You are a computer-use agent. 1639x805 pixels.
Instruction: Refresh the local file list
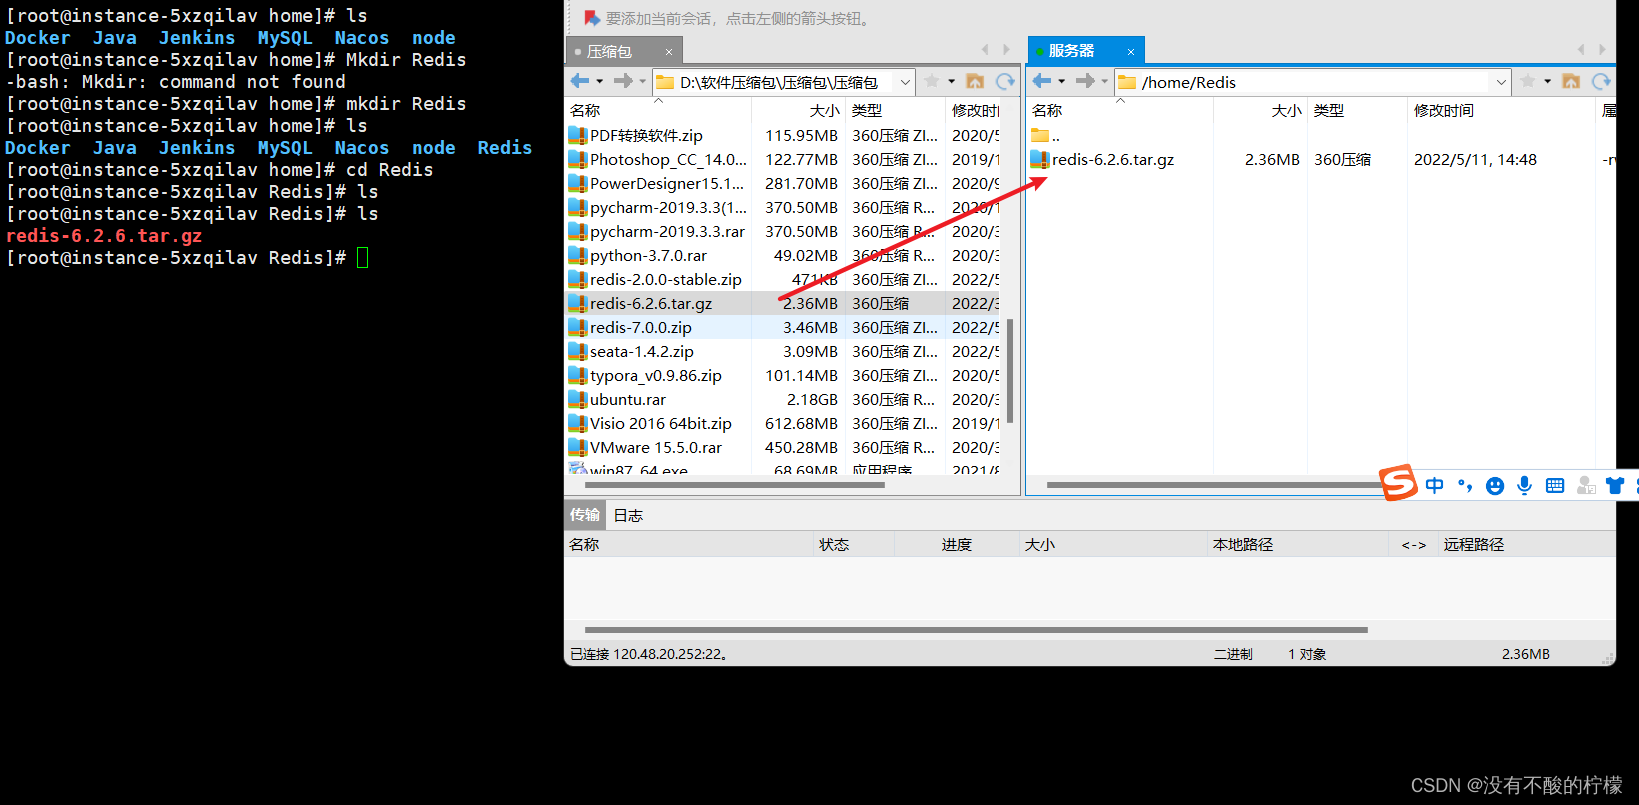(1005, 81)
